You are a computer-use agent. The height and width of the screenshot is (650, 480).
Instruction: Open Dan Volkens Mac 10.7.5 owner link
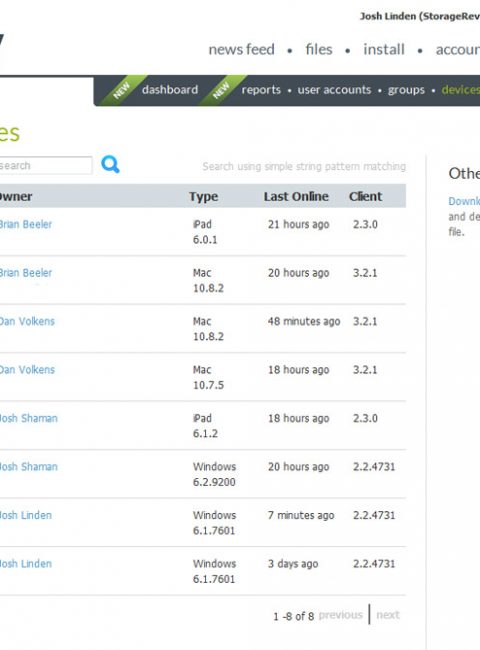pos(27,370)
